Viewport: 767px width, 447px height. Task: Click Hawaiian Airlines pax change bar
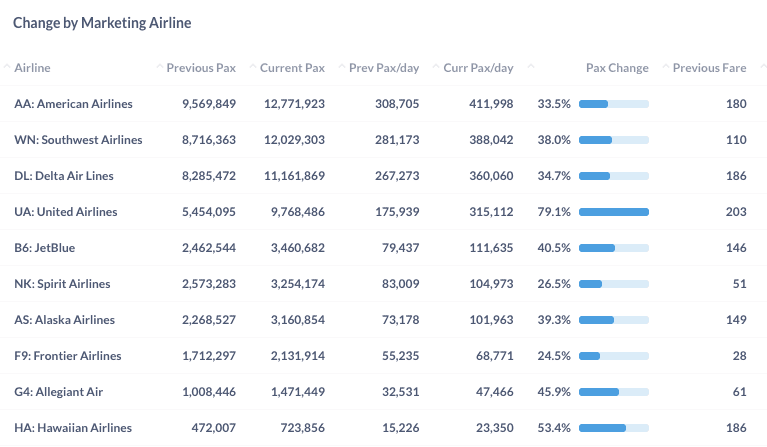(614, 428)
